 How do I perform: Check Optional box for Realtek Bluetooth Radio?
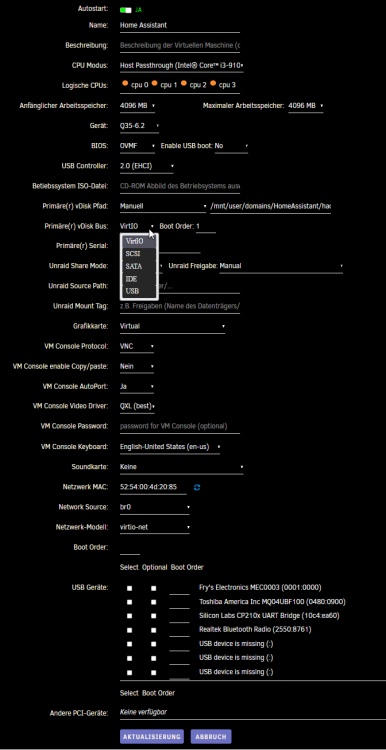tap(154, 630)
